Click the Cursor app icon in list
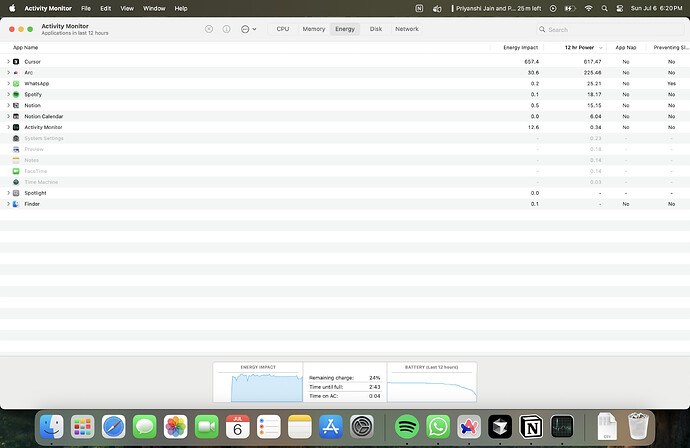690x448 pixels. (x=16, y=62)
